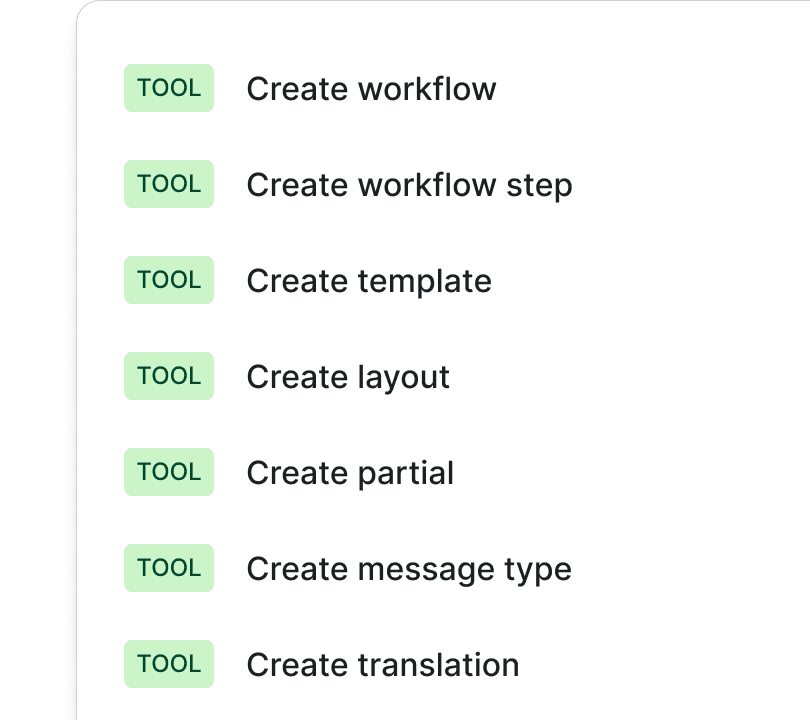Image resolution: width=810 pixels, height=720 pixels.
Task: Click the TOOL badge beside Create layout
Action: point(168,376)
